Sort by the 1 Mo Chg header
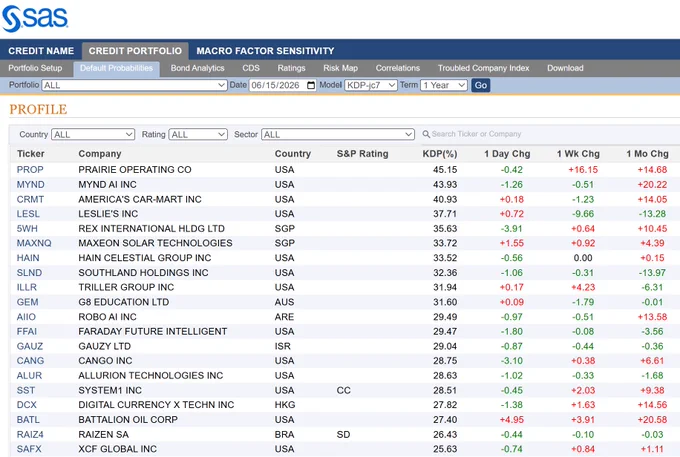Screen dimensions: 680x457 pos(647,154)
